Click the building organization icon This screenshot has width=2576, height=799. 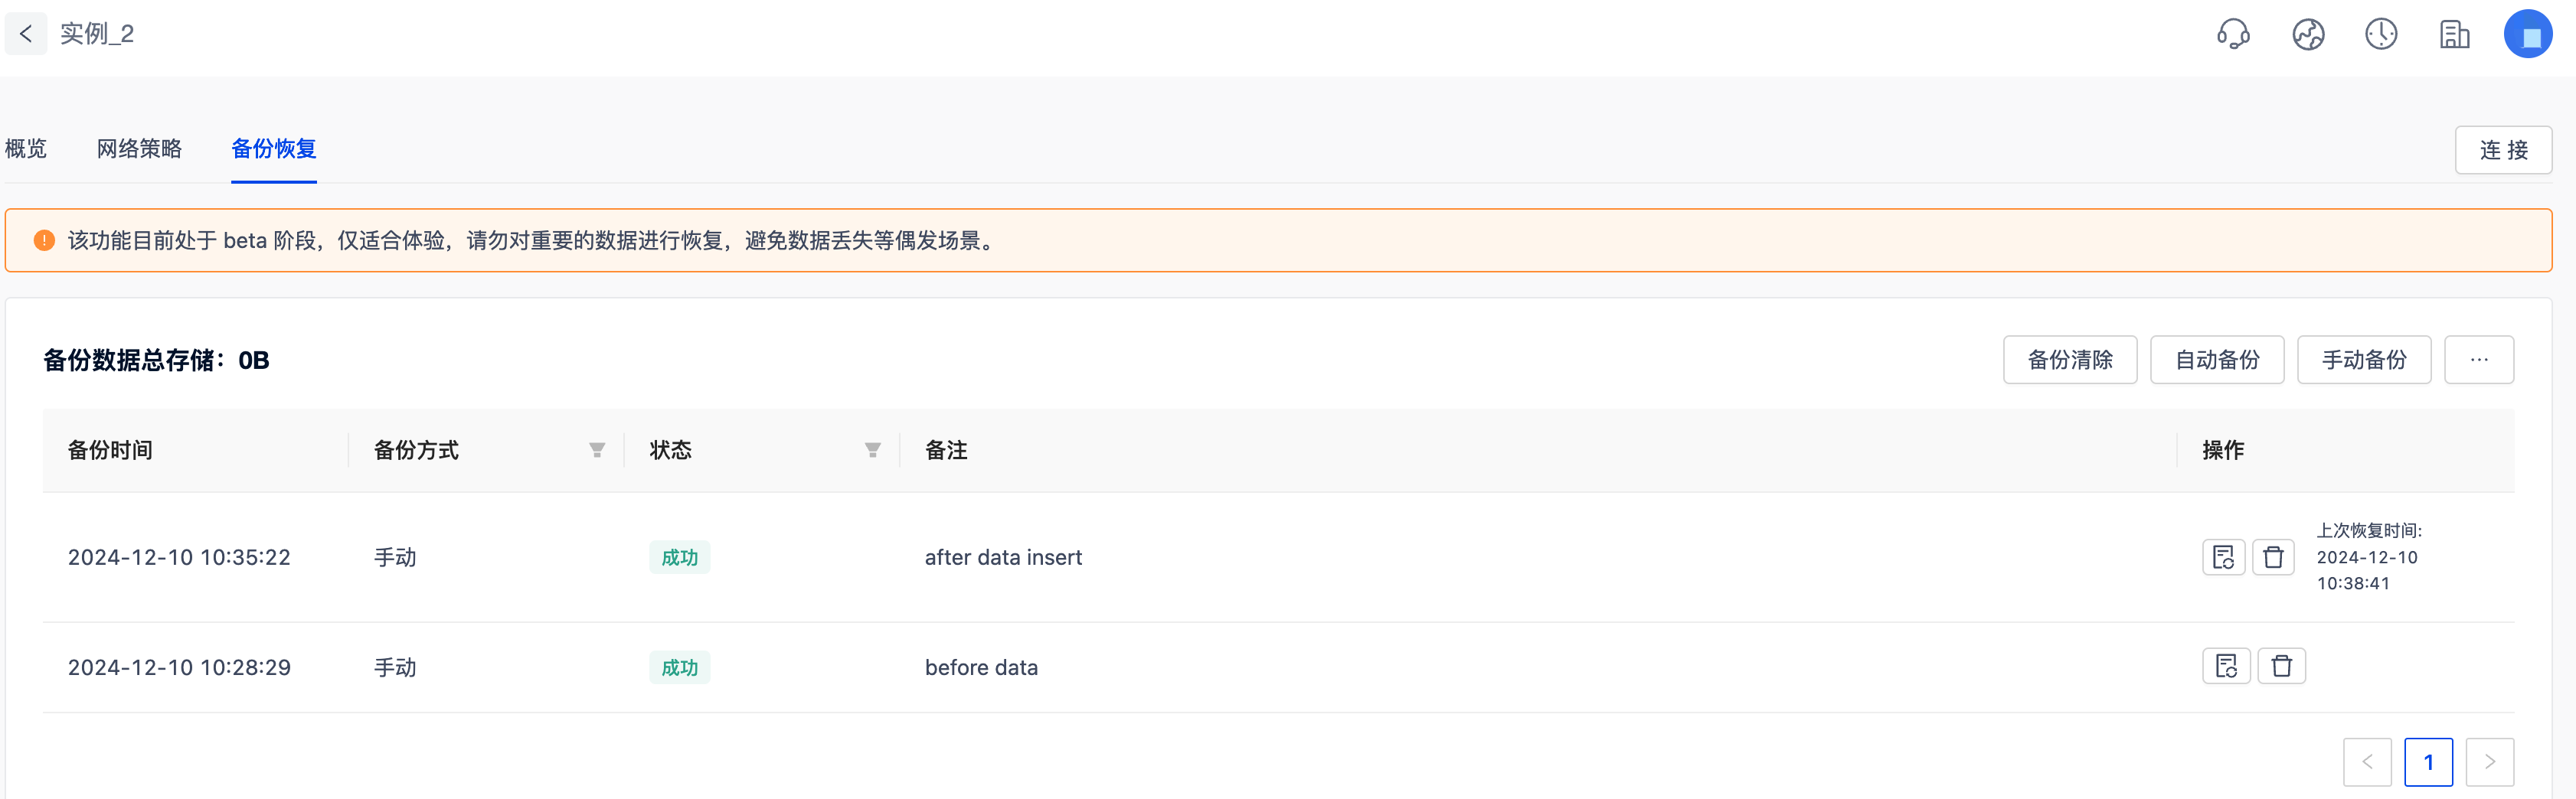tap(2455, 34)
